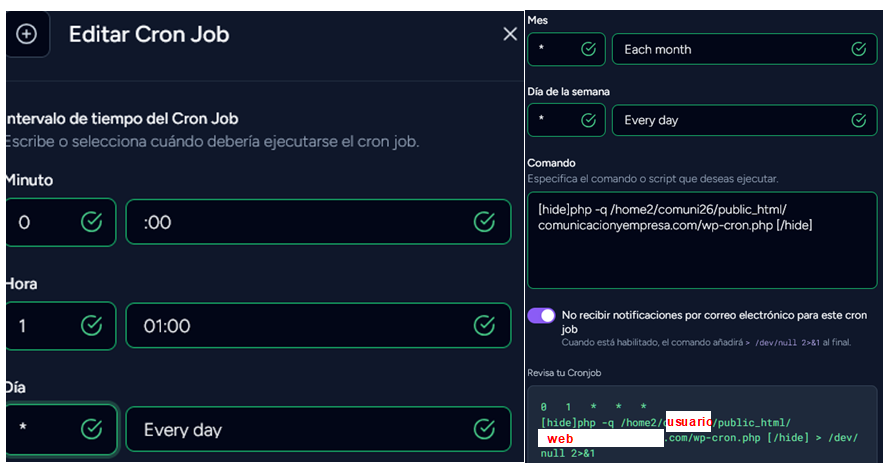Image resolution: width=887 pixels, height=467 pixels.
Task: Open Every day dropdown under Día
Action: (300, 430)
